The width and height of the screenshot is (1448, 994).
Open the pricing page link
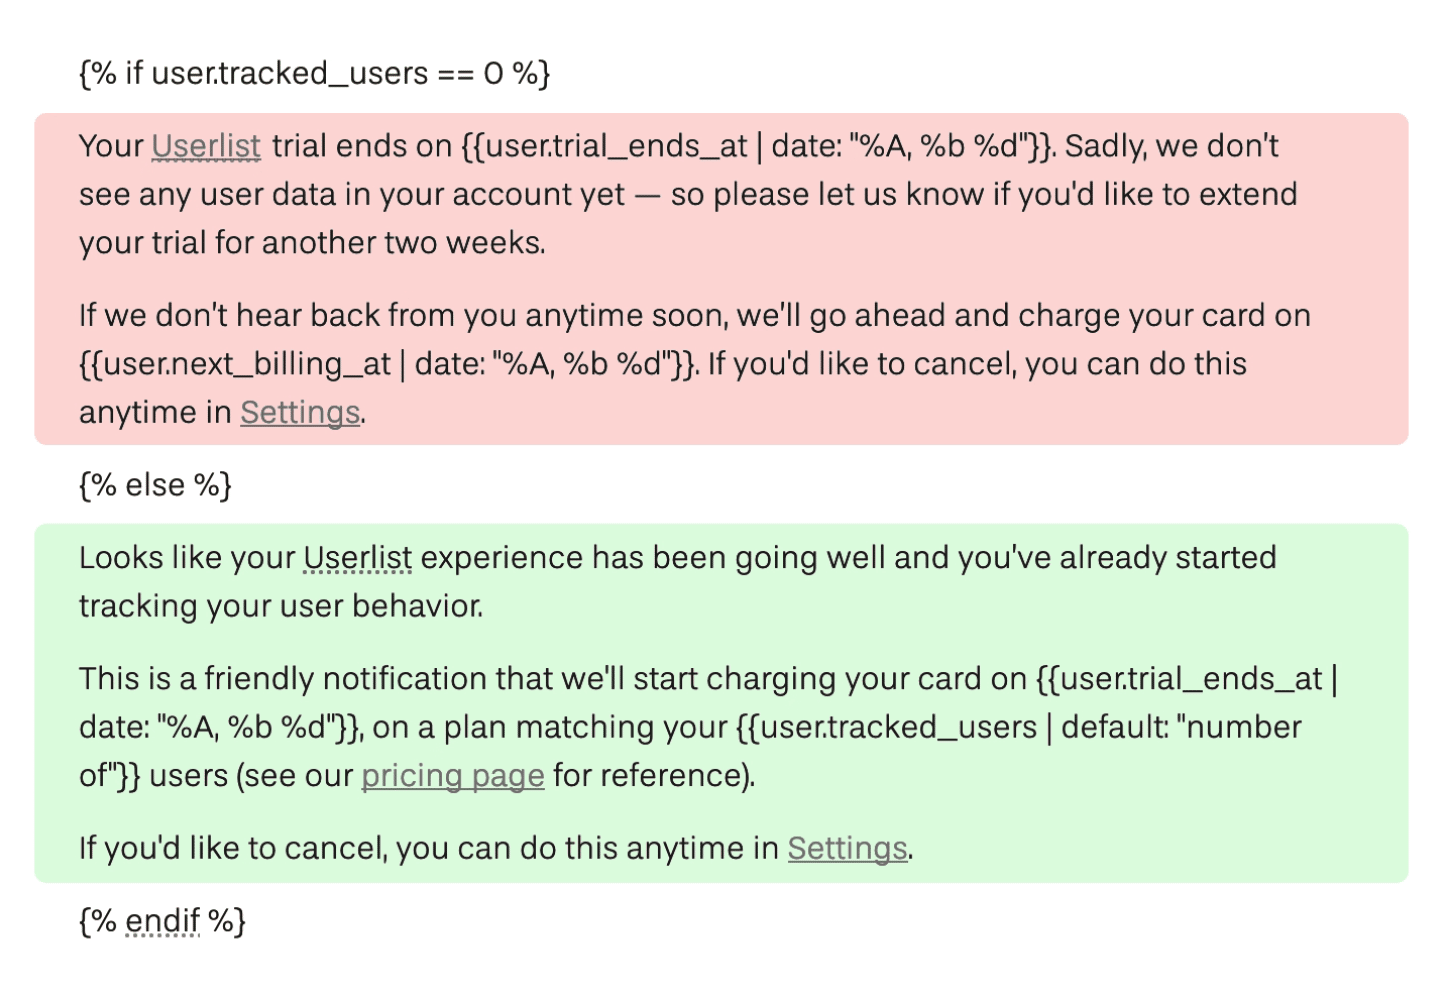[x=453, y=776]
